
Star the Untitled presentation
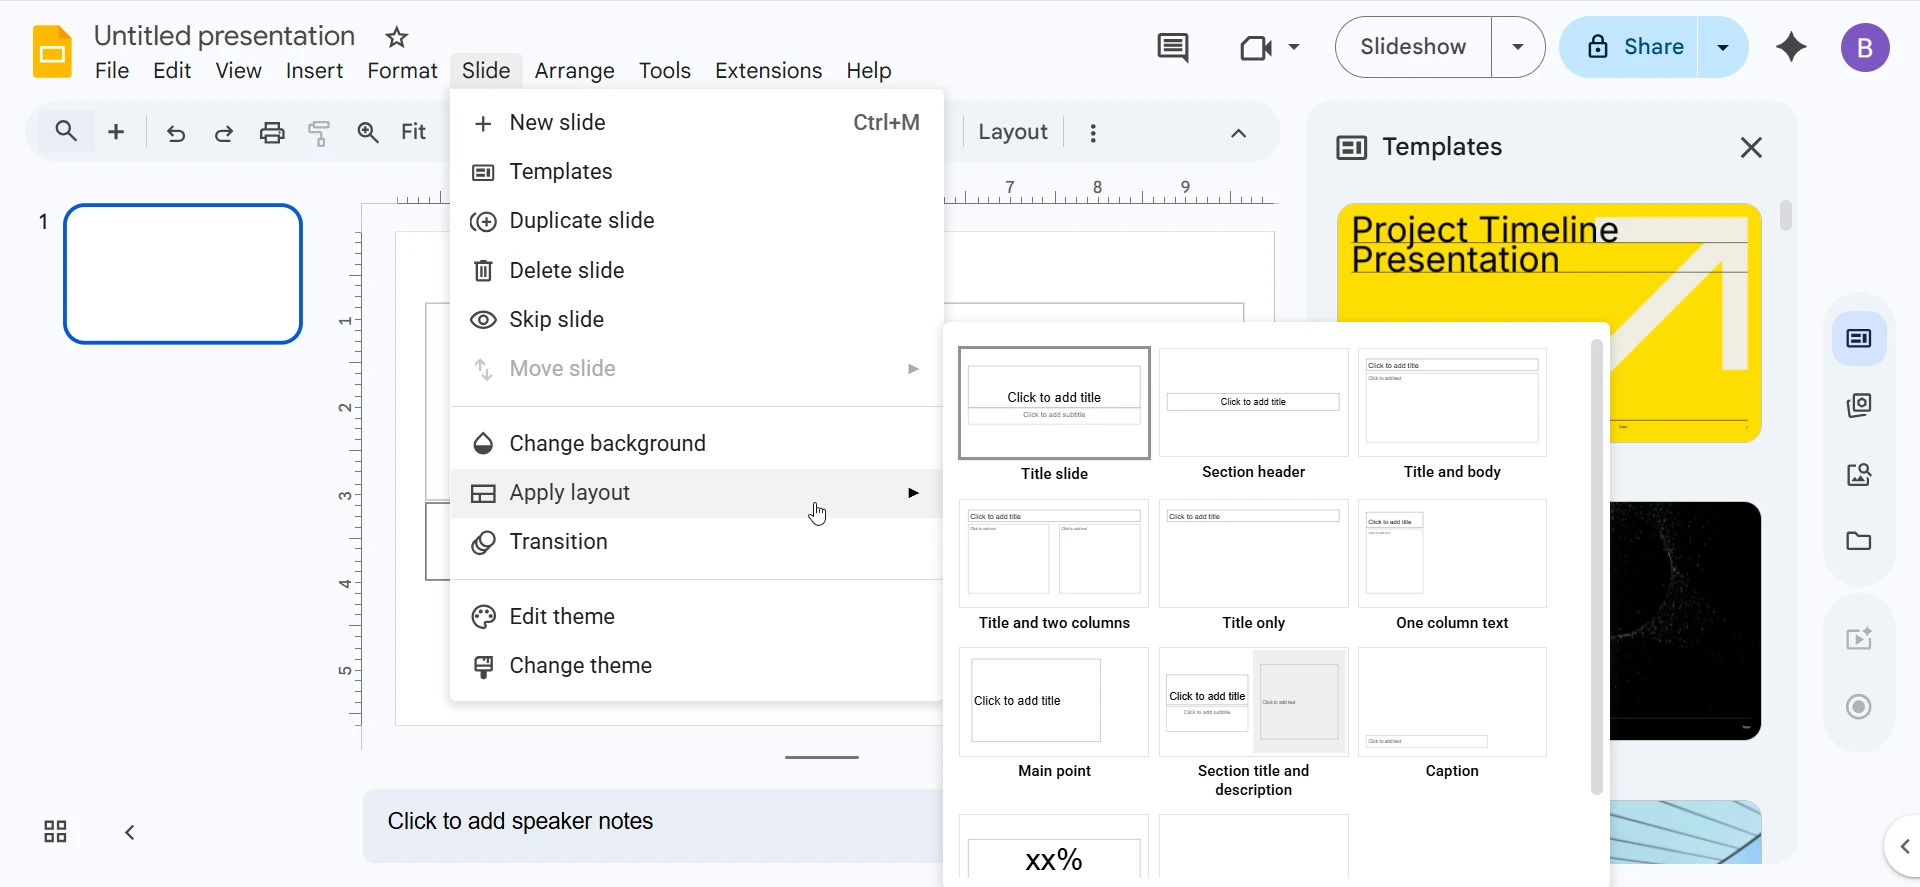tap(397, 38)
